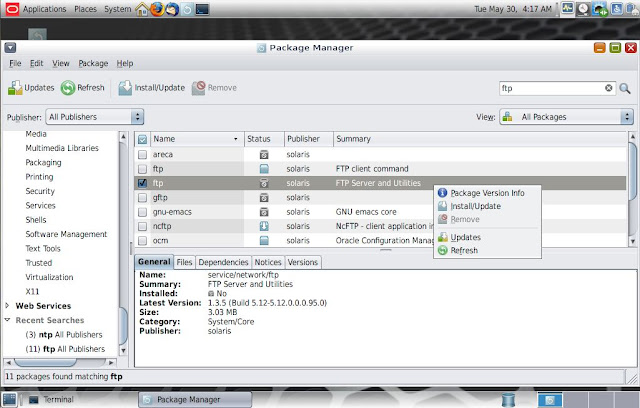Switch to the Notices tab
The height and width of the screenshot is (408, 640).
[268, 262]
